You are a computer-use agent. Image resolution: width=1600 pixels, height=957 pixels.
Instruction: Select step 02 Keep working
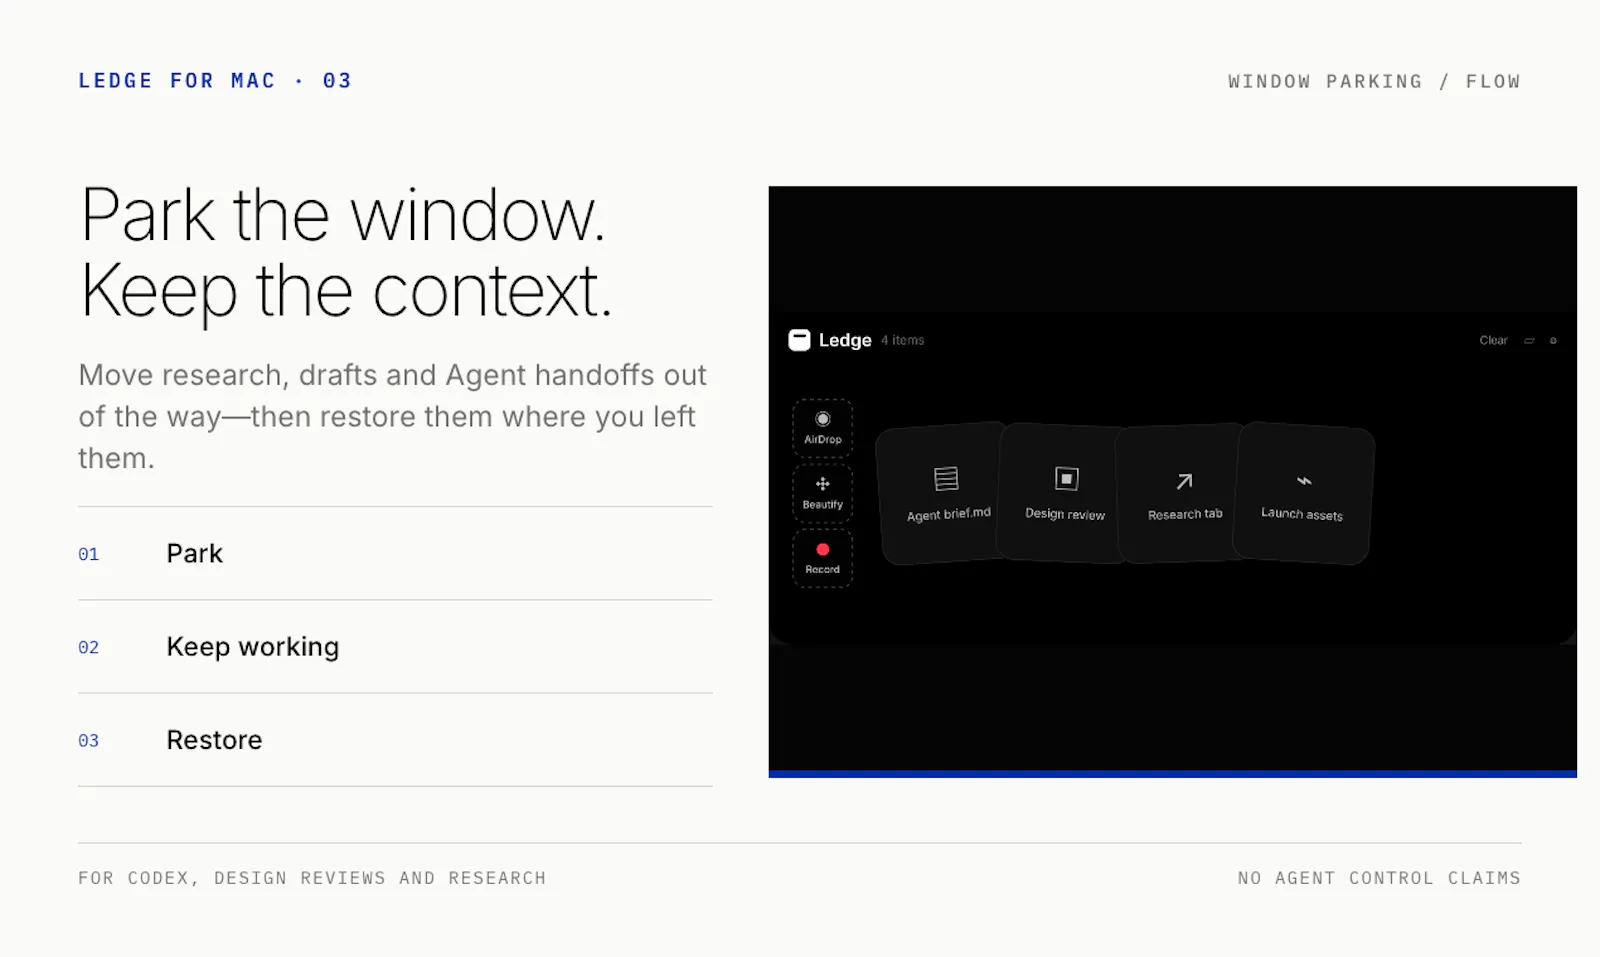(395, 647)
